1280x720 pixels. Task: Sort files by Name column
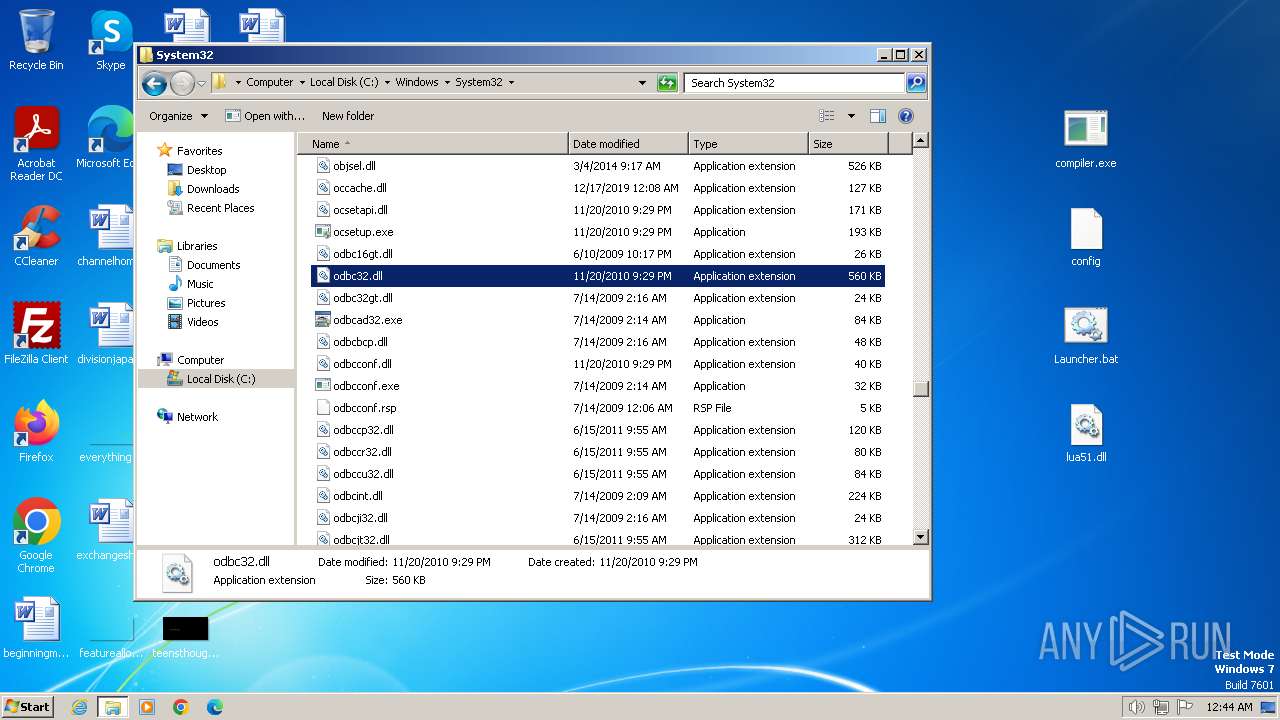pyautogui.click(x=433, y=144)
